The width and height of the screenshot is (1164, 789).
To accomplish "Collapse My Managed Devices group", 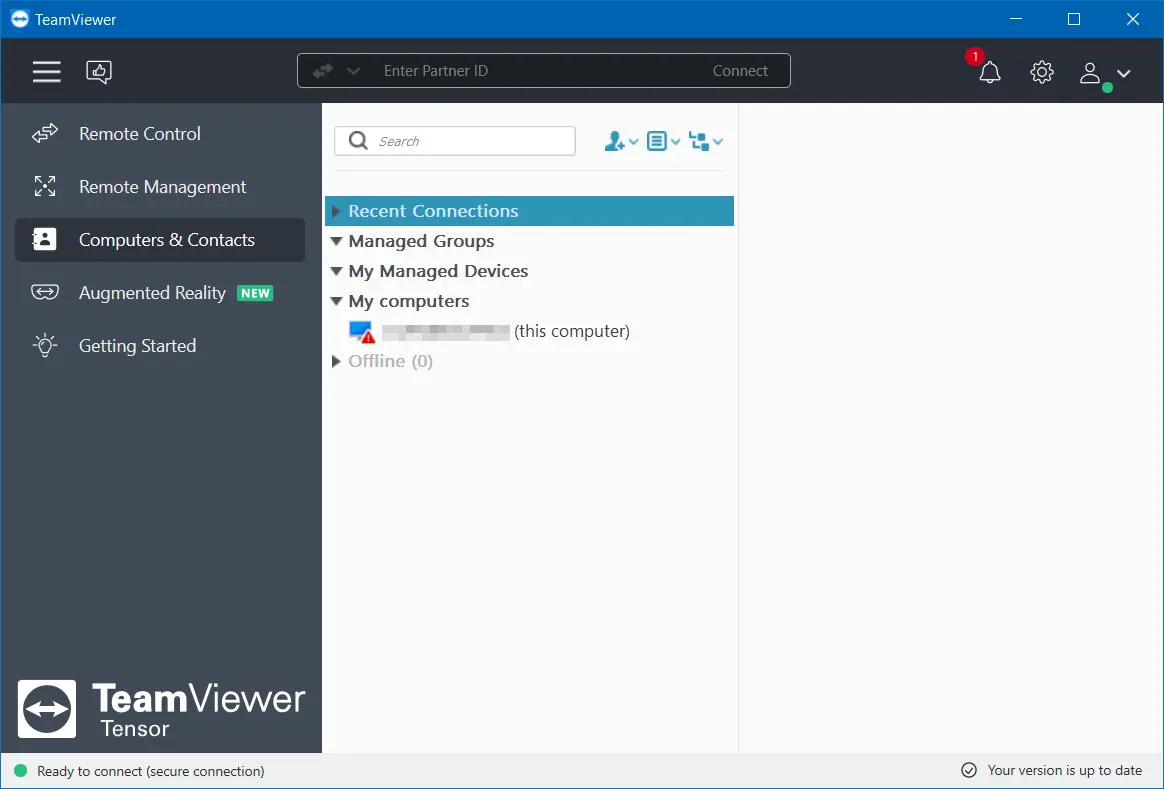I will coord(336,272).
